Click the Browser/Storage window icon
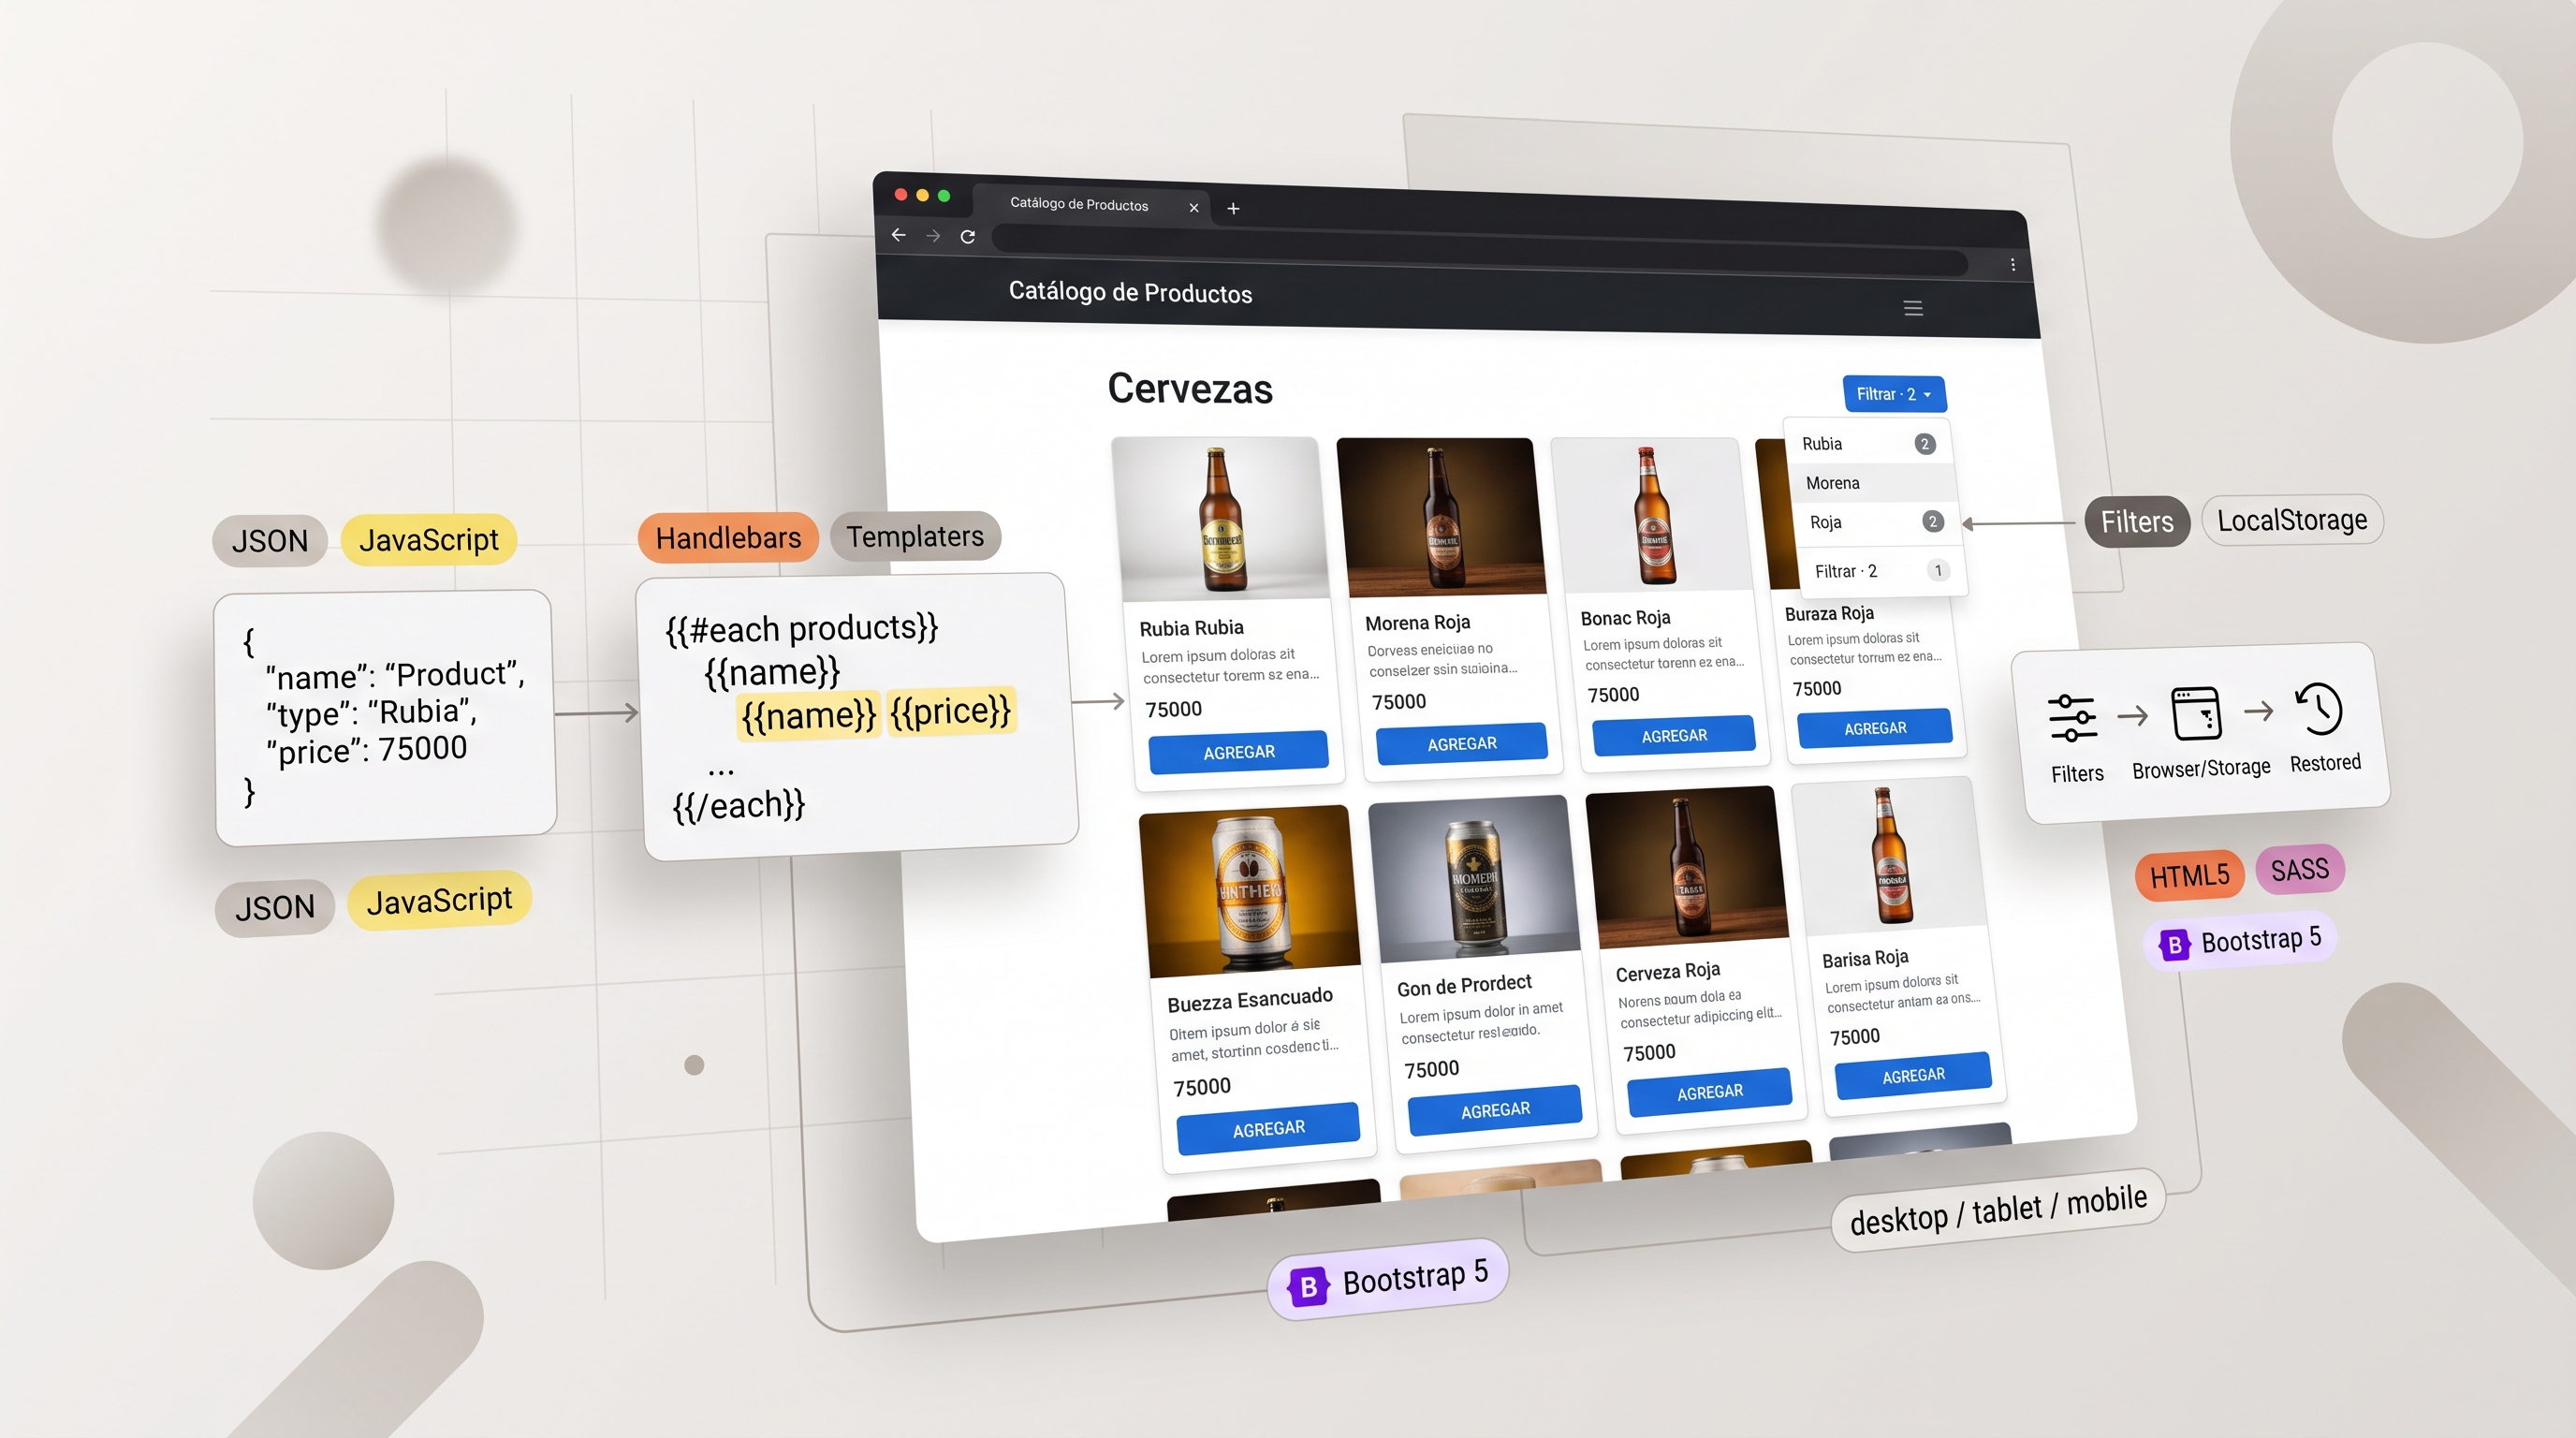 click(x=2196, y=713)
